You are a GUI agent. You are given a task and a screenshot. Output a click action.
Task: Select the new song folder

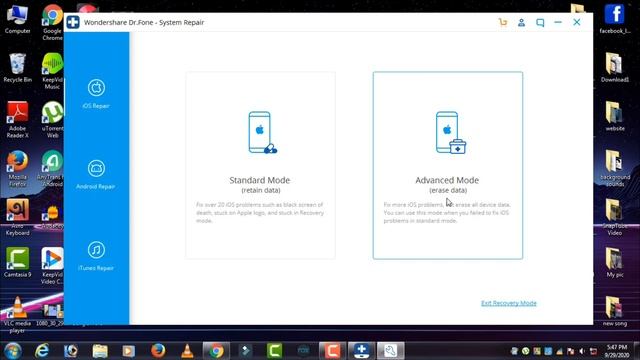[615, 311]
